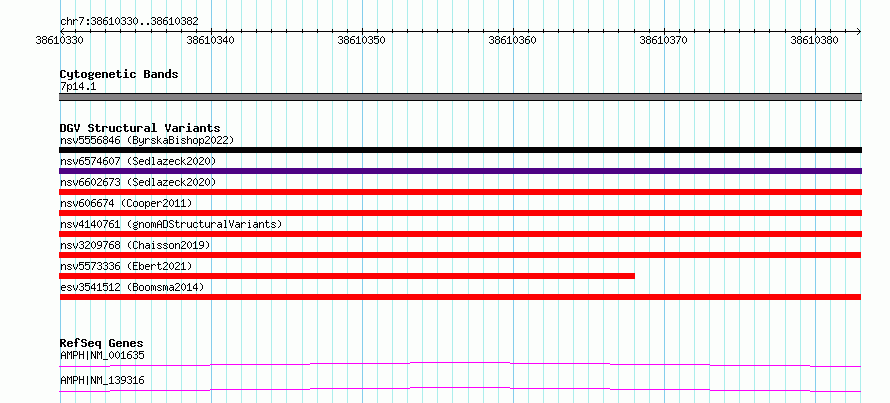Click the 38610360 ruler coordinate

pyautogui.click(x=513, y=40)
